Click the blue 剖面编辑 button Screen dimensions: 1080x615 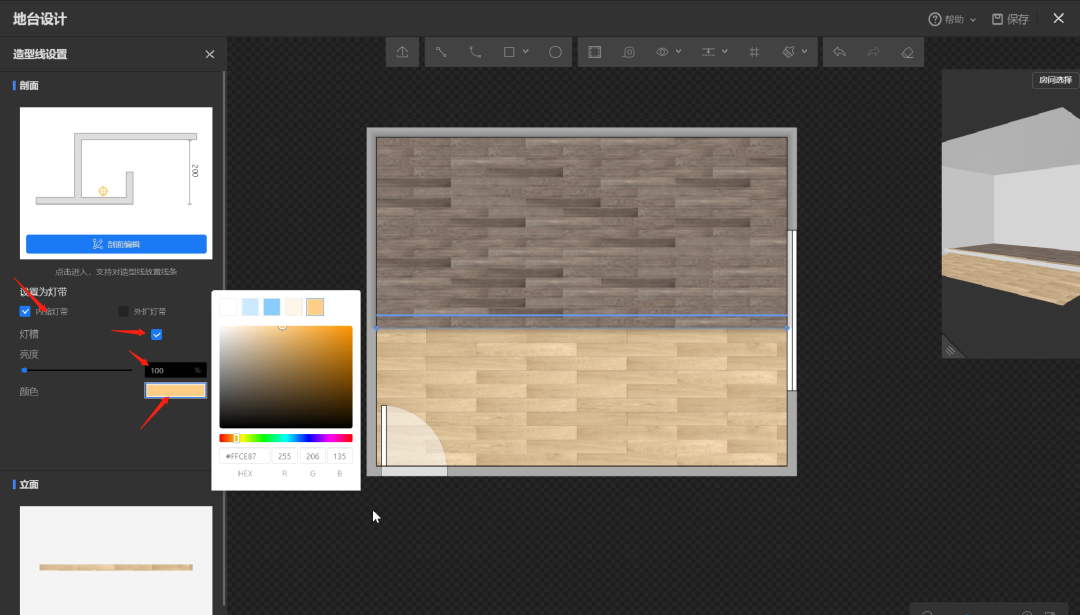[x=116, y=244]
